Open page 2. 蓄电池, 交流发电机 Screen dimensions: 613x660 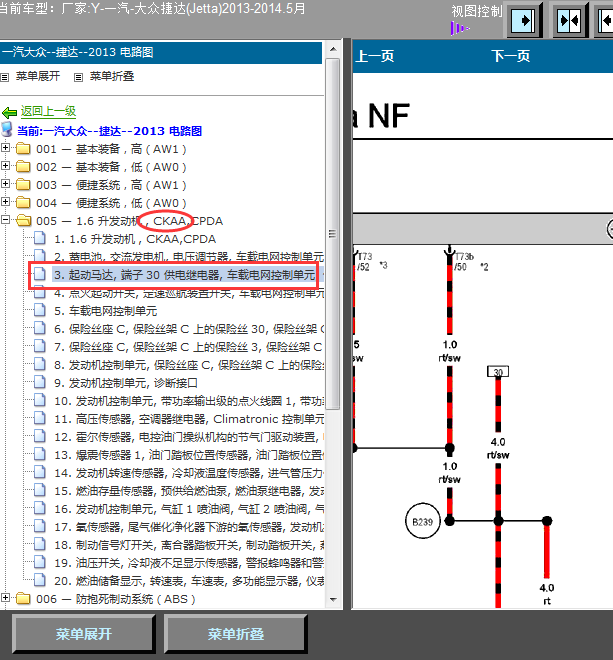coord(189,257)
